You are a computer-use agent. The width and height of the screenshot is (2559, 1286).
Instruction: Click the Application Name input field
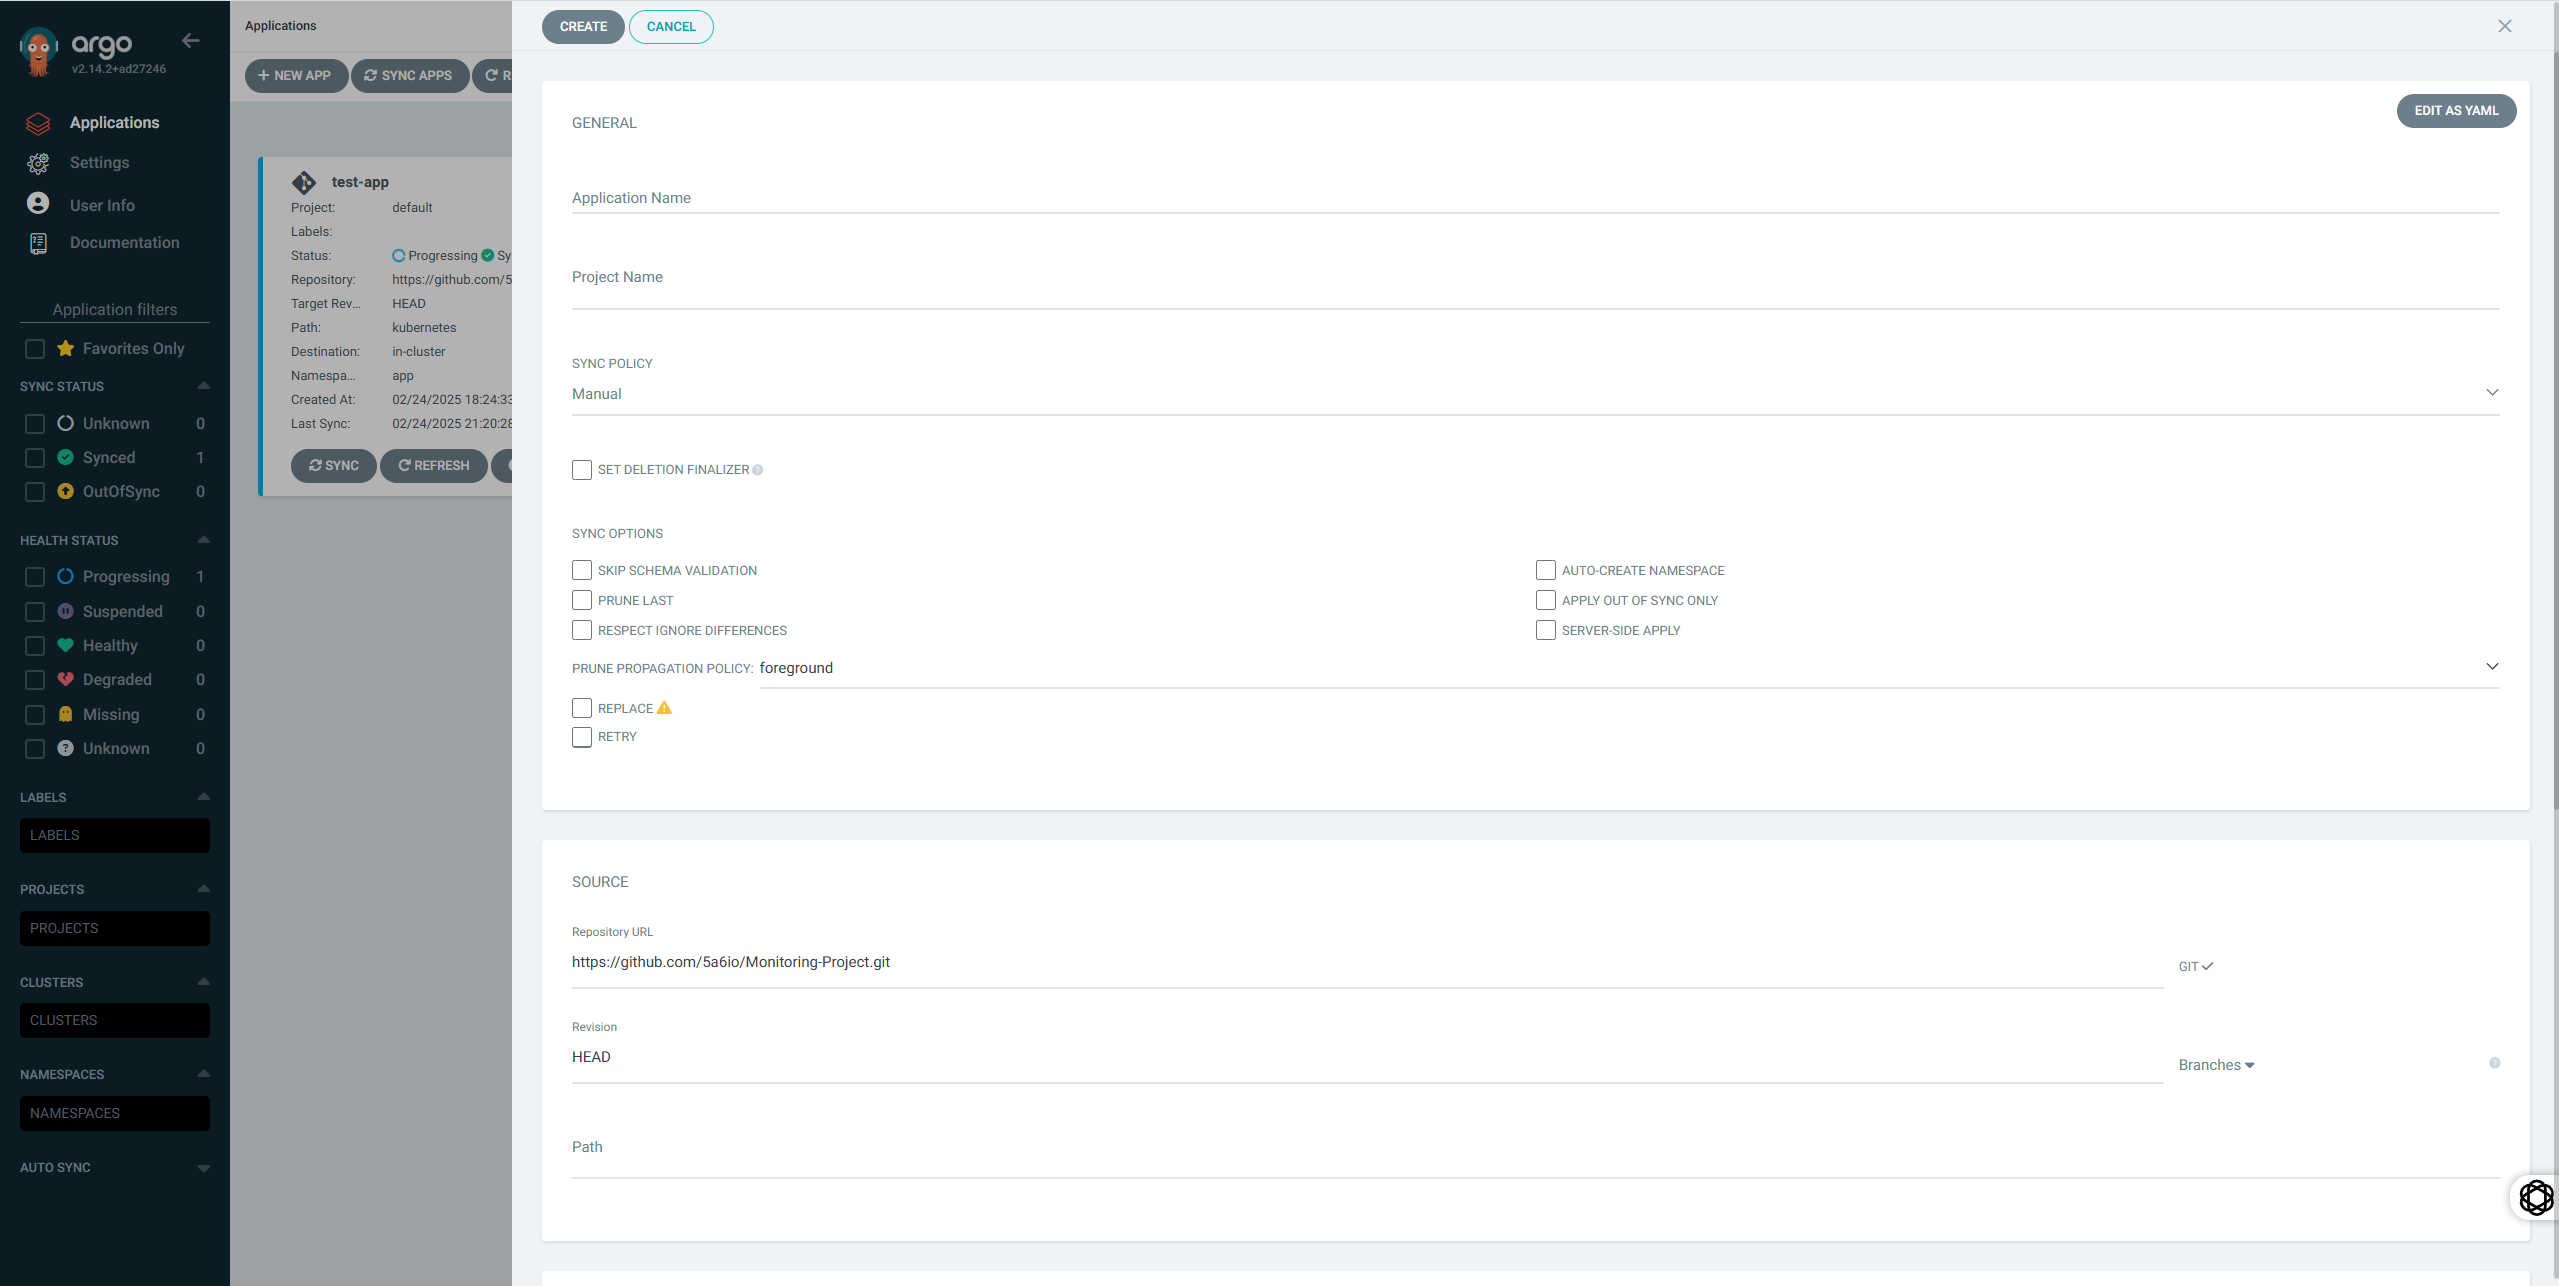click(x=1534, y=198)
